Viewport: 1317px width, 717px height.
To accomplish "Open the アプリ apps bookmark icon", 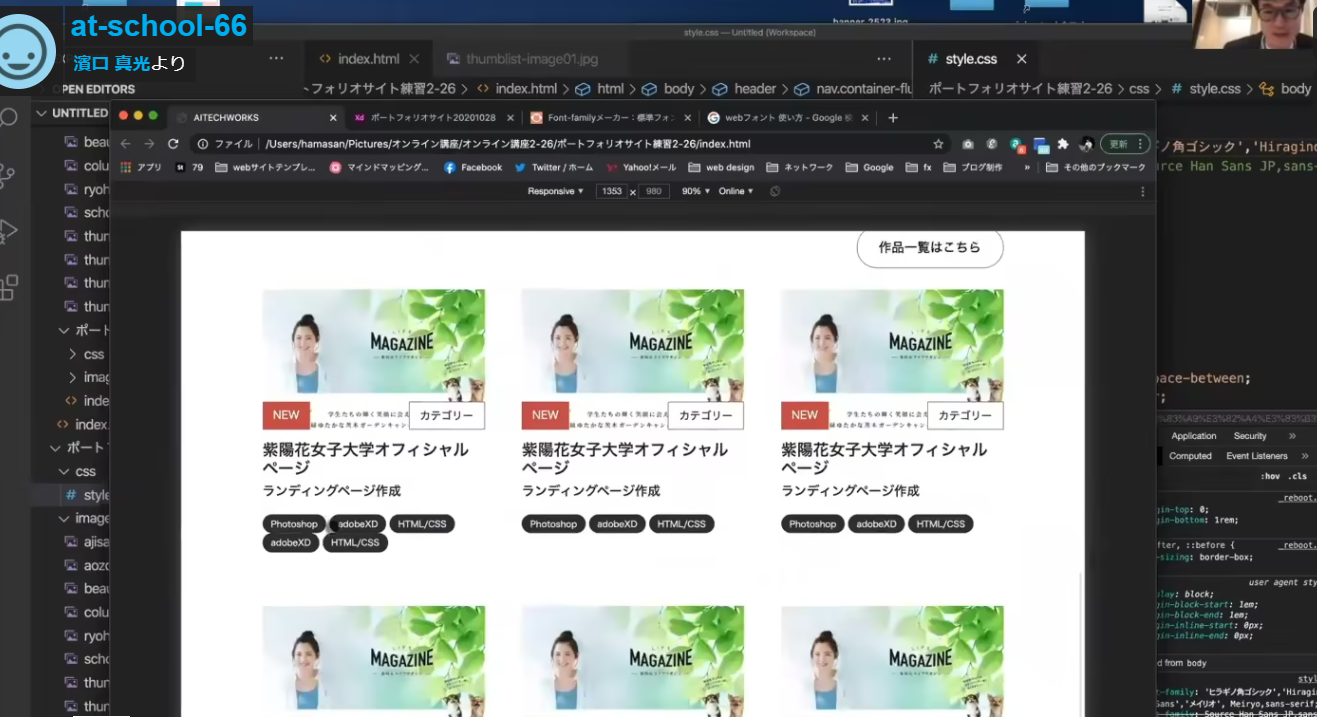I will click(141, 167).
